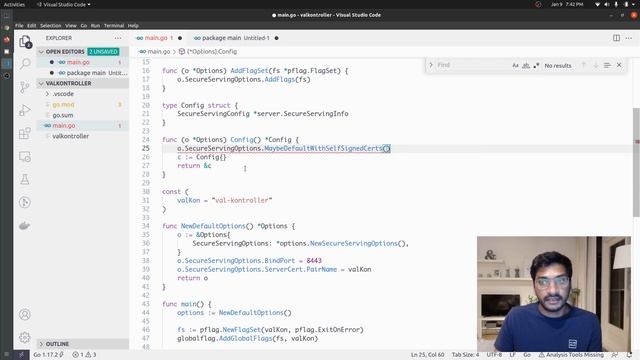Expand the Replace toggle in Find widget

[431, 65]
